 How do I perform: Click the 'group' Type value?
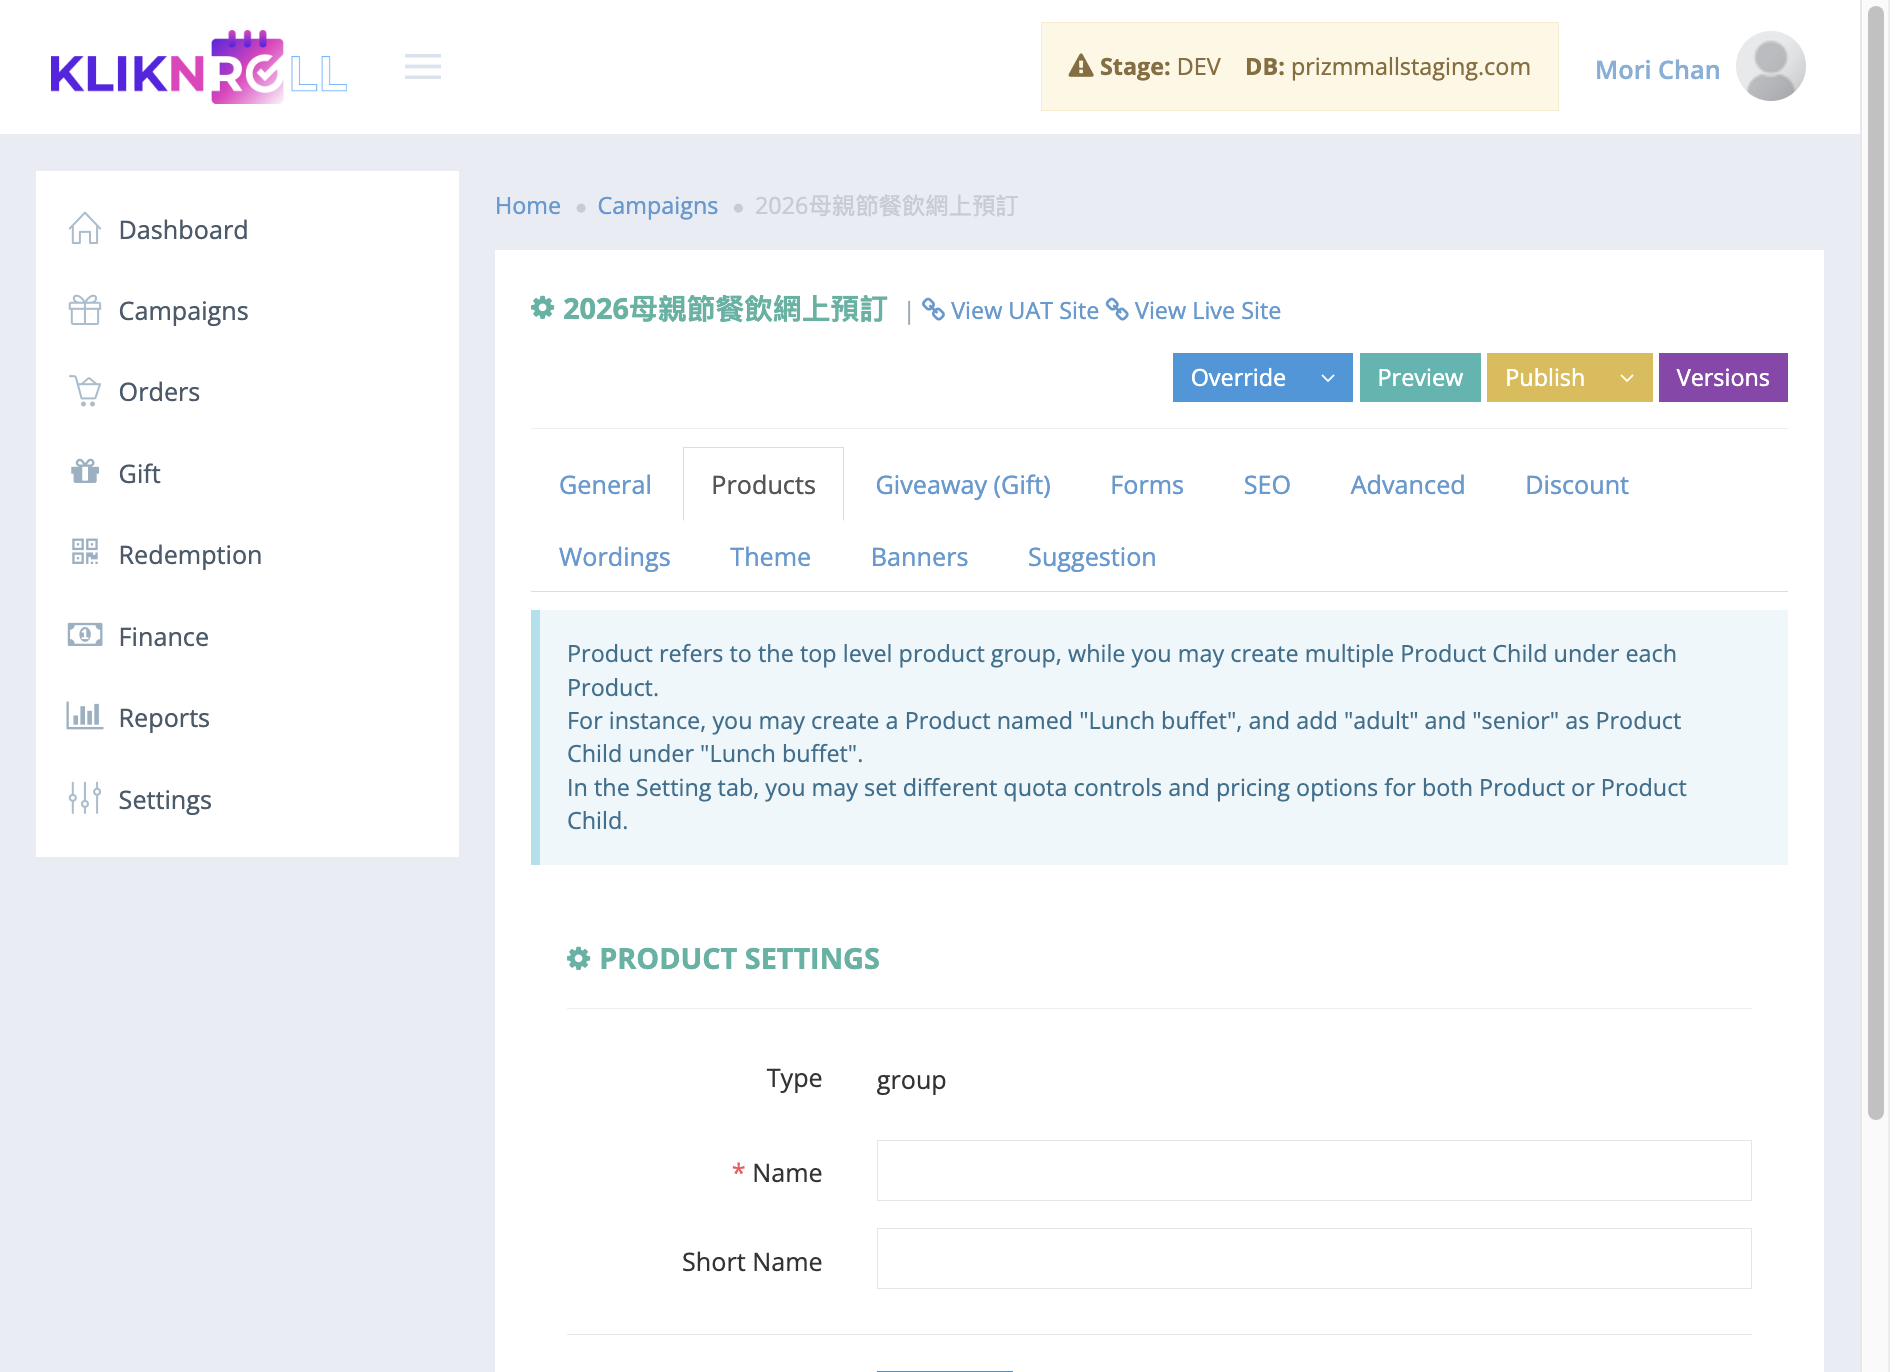pyautogui.click(x=911, y=1080)
